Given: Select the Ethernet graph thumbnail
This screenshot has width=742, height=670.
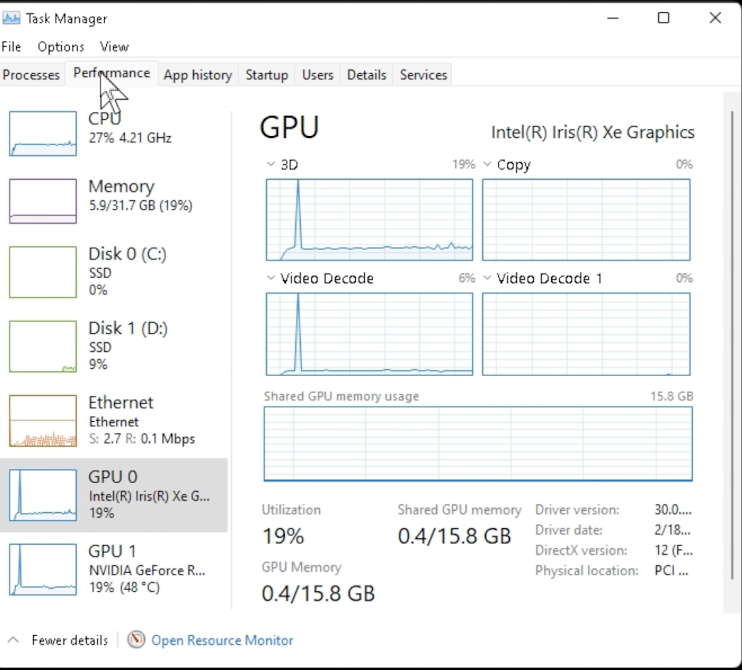Looking at the screenshot, I should pos(42,420).
